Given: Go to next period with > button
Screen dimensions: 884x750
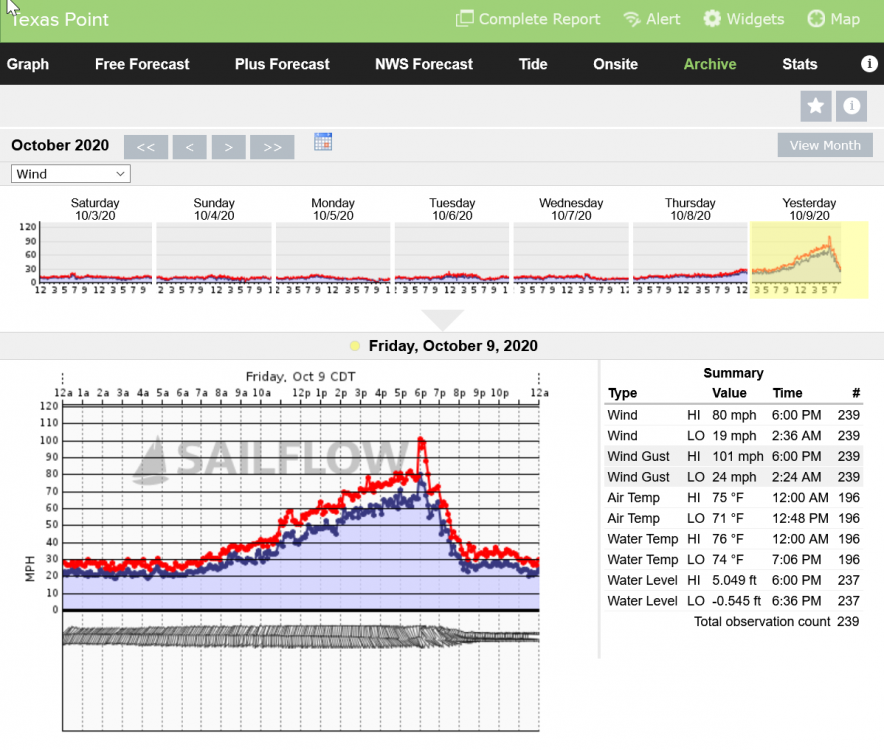Looking at the screenshot, I should [228, 147].
